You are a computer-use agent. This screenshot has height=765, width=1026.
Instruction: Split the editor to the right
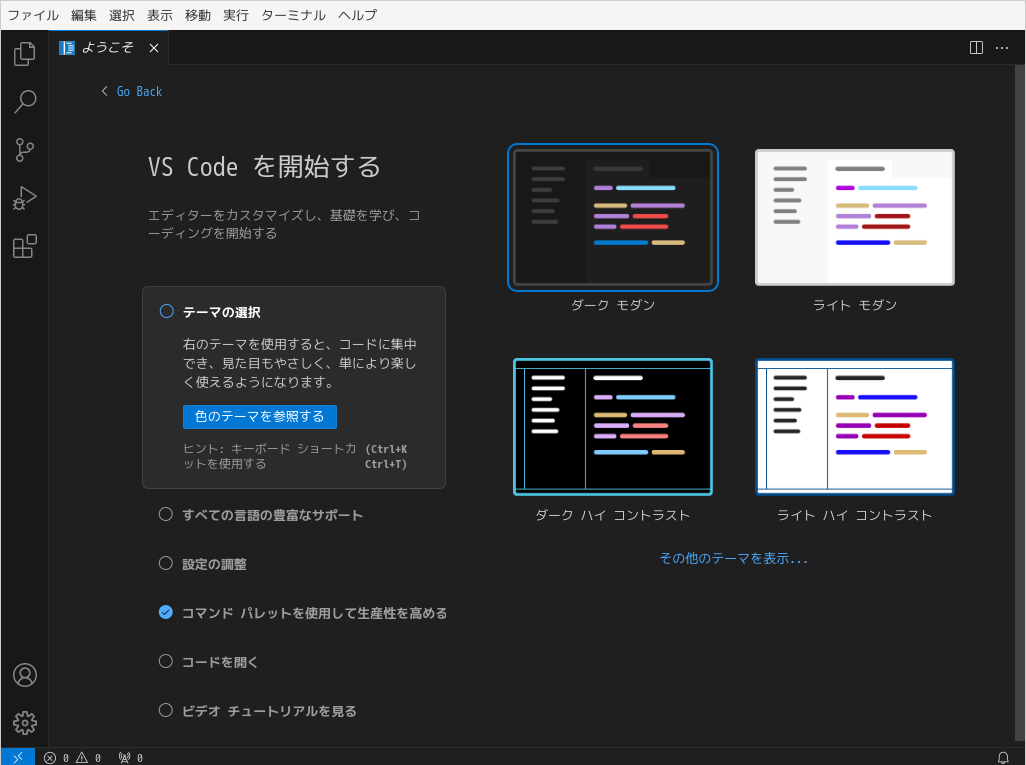[x=976, y=48]
